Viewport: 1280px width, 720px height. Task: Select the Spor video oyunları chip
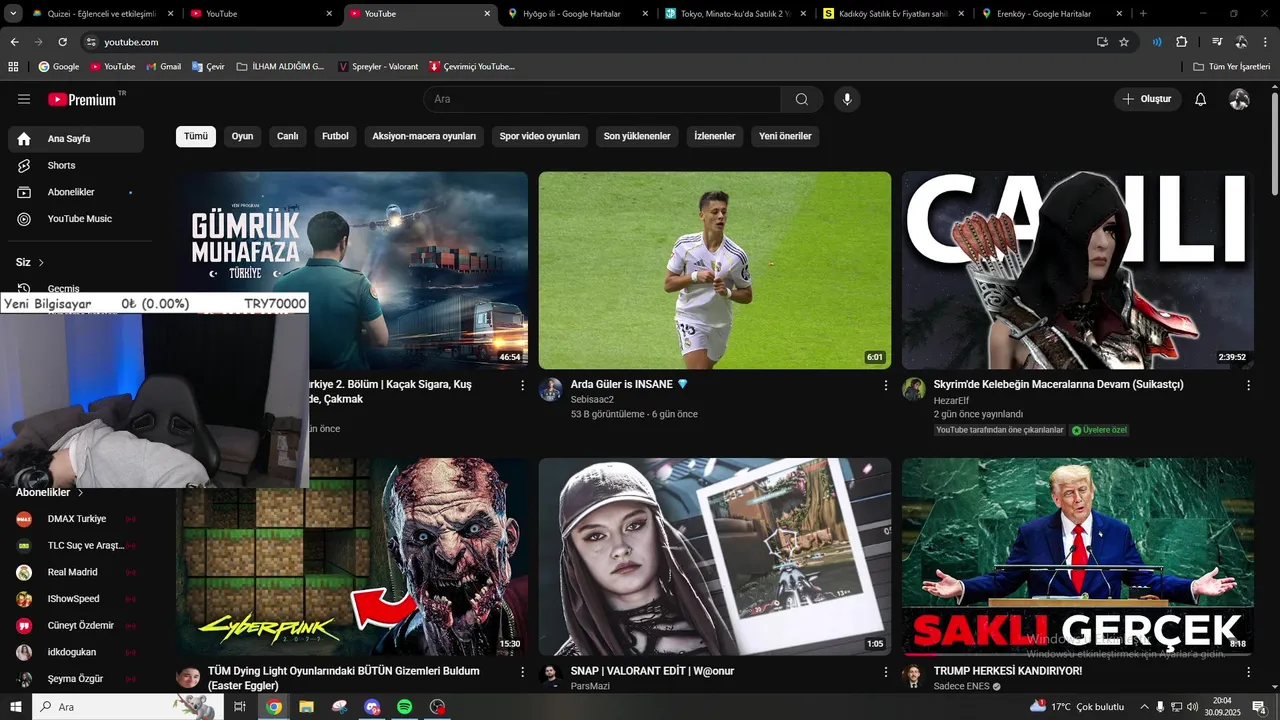click(x=540, y=136)
